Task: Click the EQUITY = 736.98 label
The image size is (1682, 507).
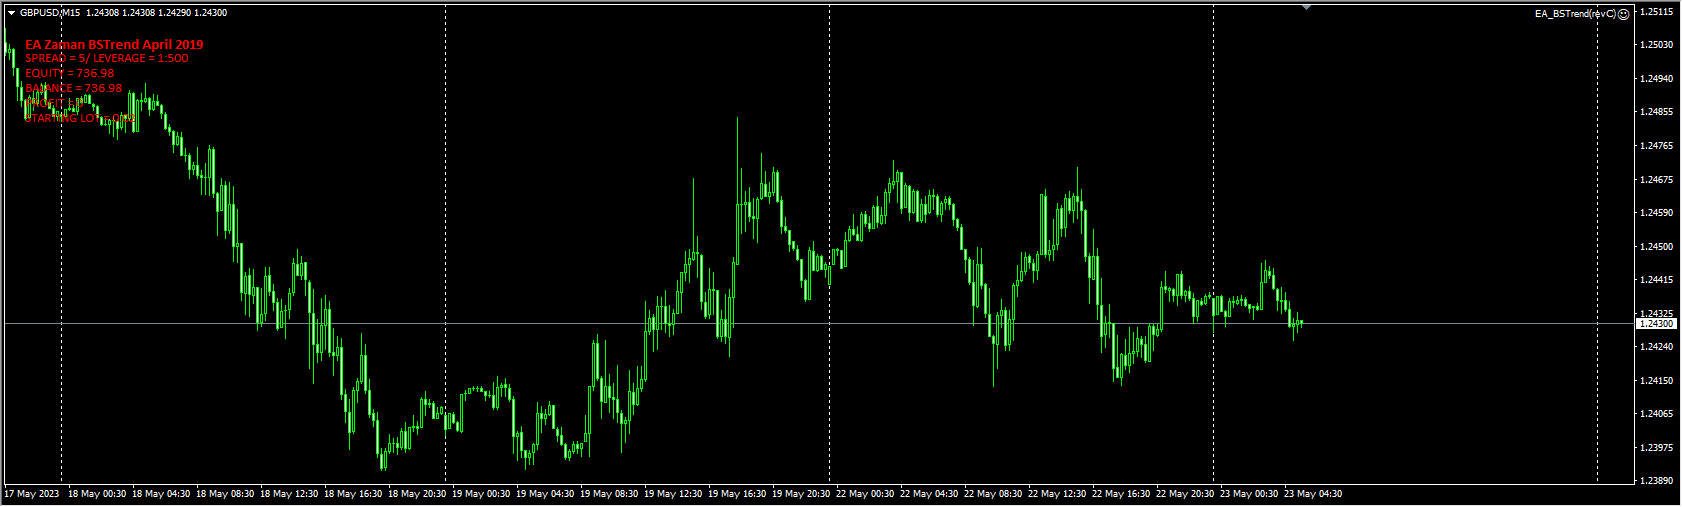Action: [x=70, y=74]
